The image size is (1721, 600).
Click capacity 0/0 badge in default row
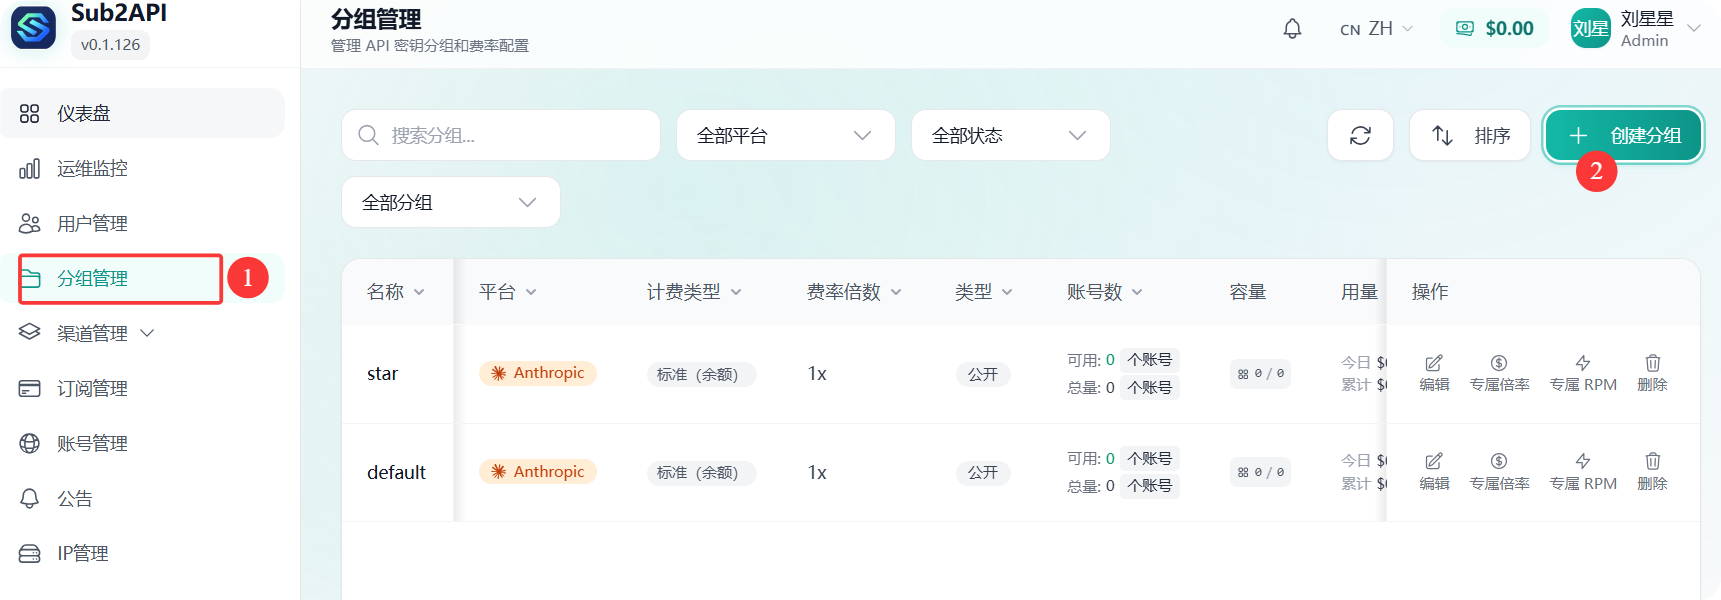(x=1260, y=472)
